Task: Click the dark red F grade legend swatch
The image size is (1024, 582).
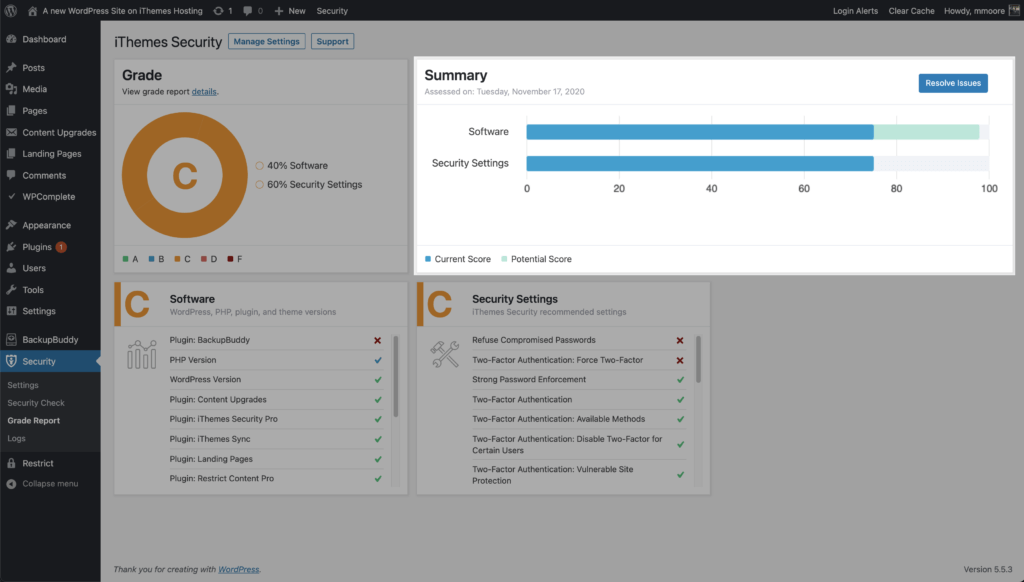Action: (x=230, y=259)
